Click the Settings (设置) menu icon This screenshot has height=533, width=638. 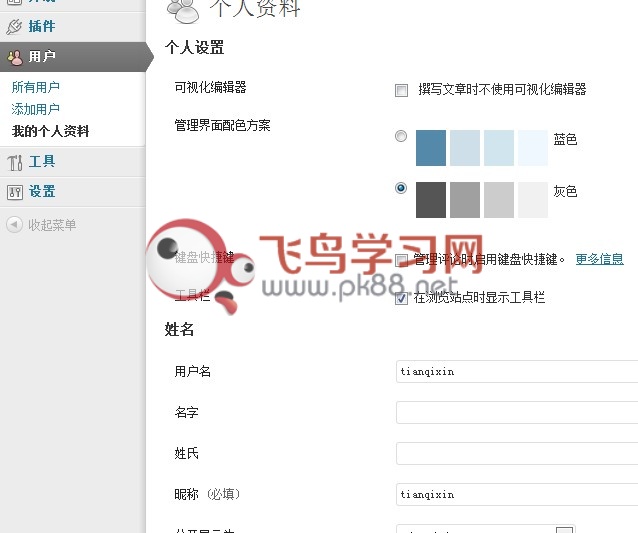(x=14, y=192)
